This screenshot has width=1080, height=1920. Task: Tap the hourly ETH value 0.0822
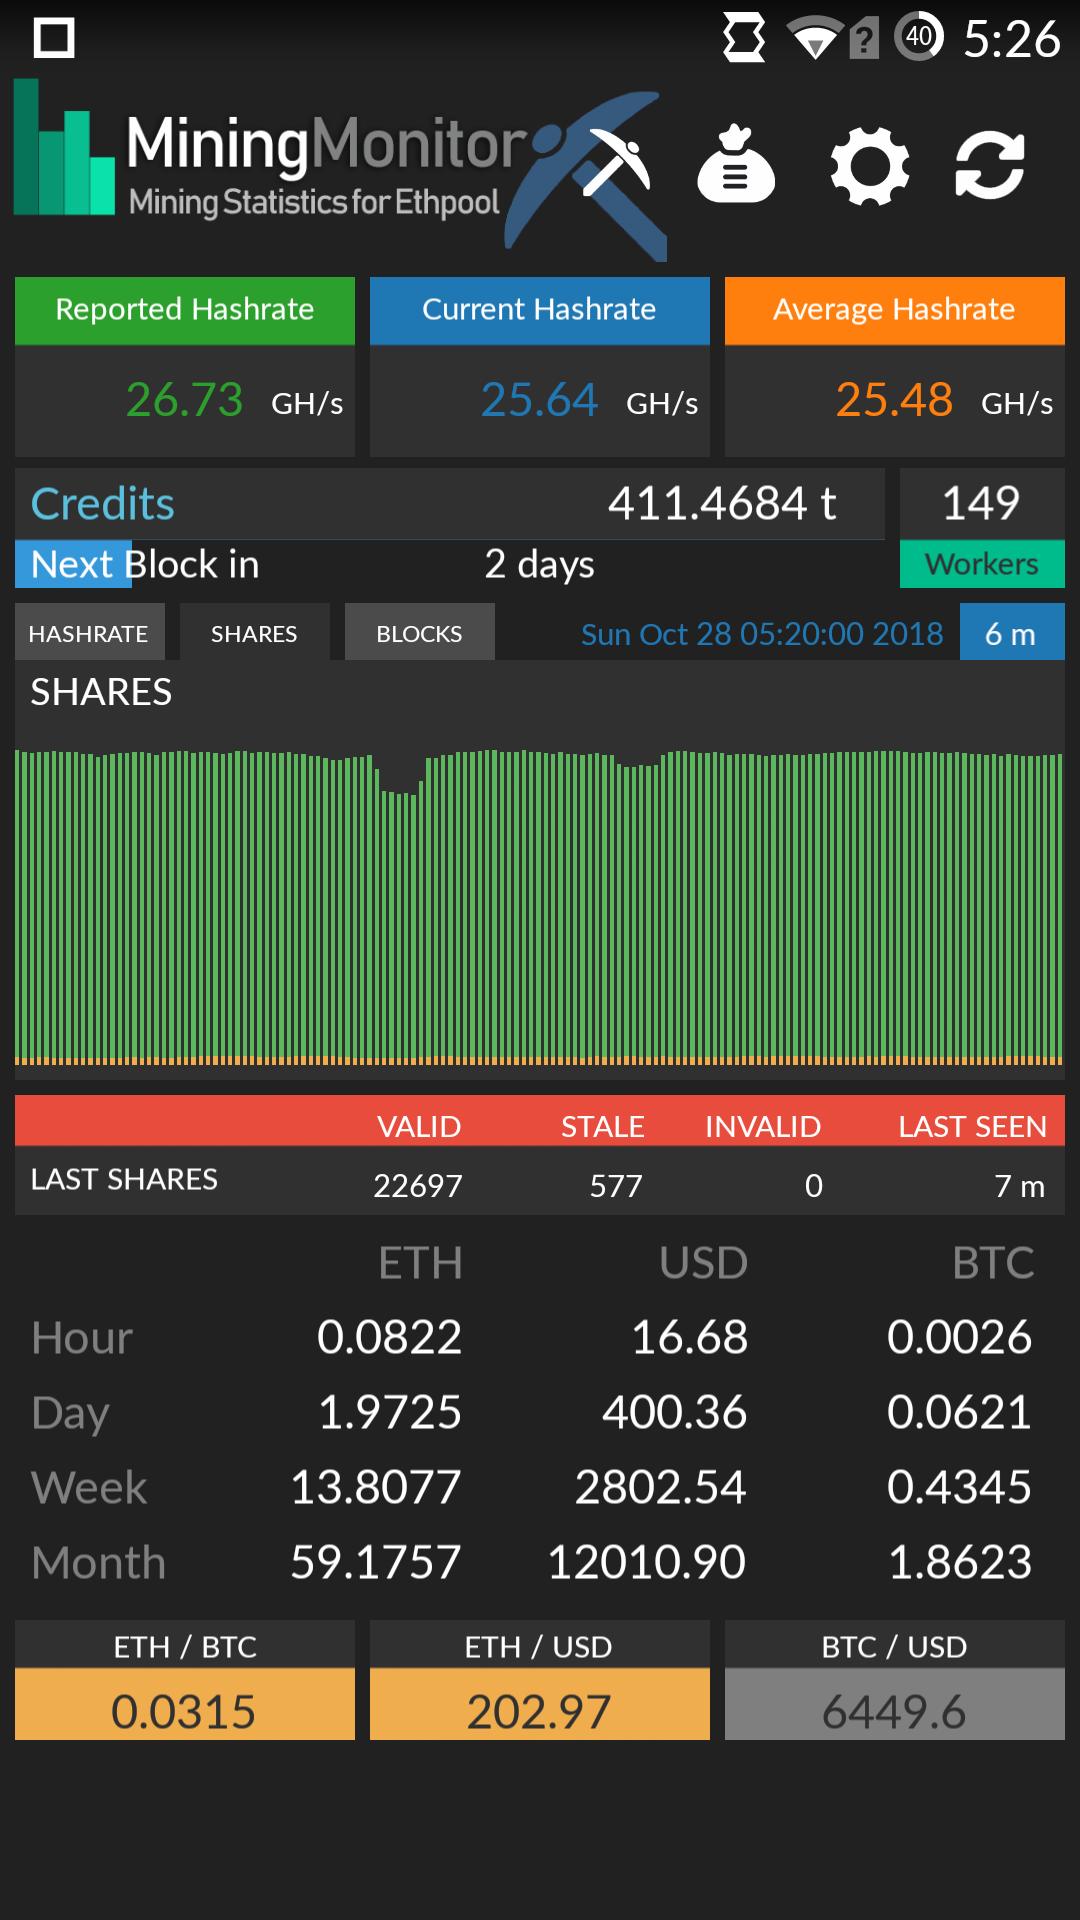coord(389,1337)
